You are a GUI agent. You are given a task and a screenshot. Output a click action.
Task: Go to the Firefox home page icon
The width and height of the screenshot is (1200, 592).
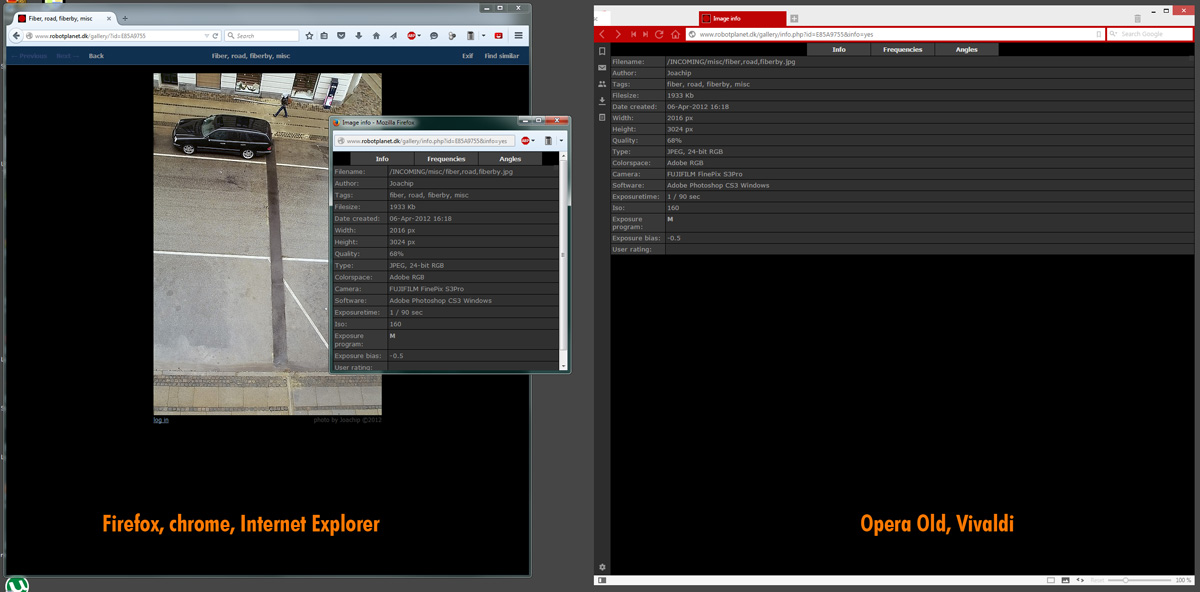(x=376, y=36)
